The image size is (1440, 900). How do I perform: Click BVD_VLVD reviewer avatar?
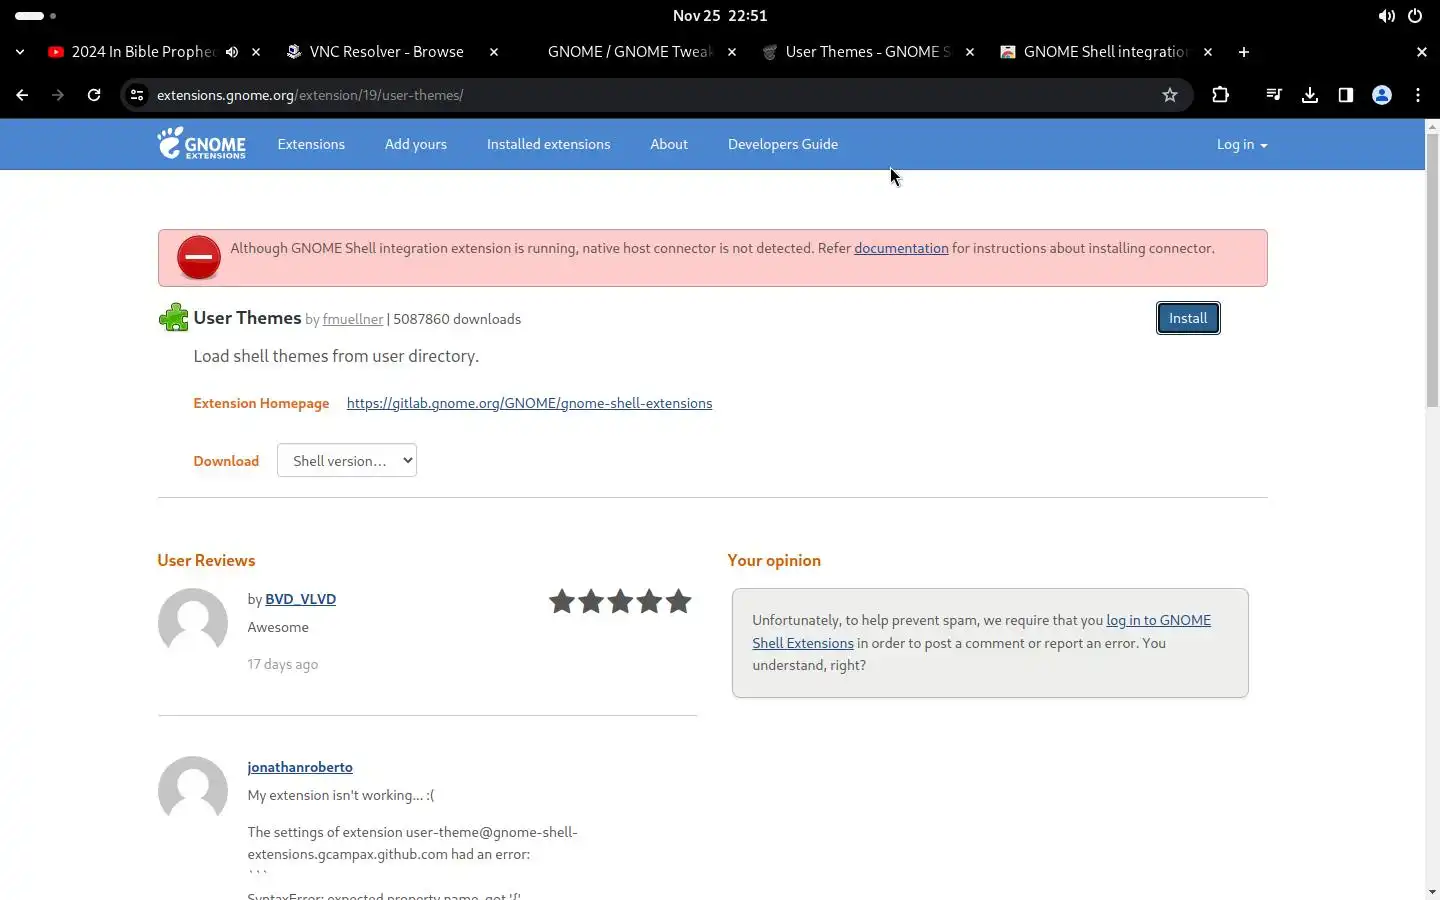(x=193, y=623)
